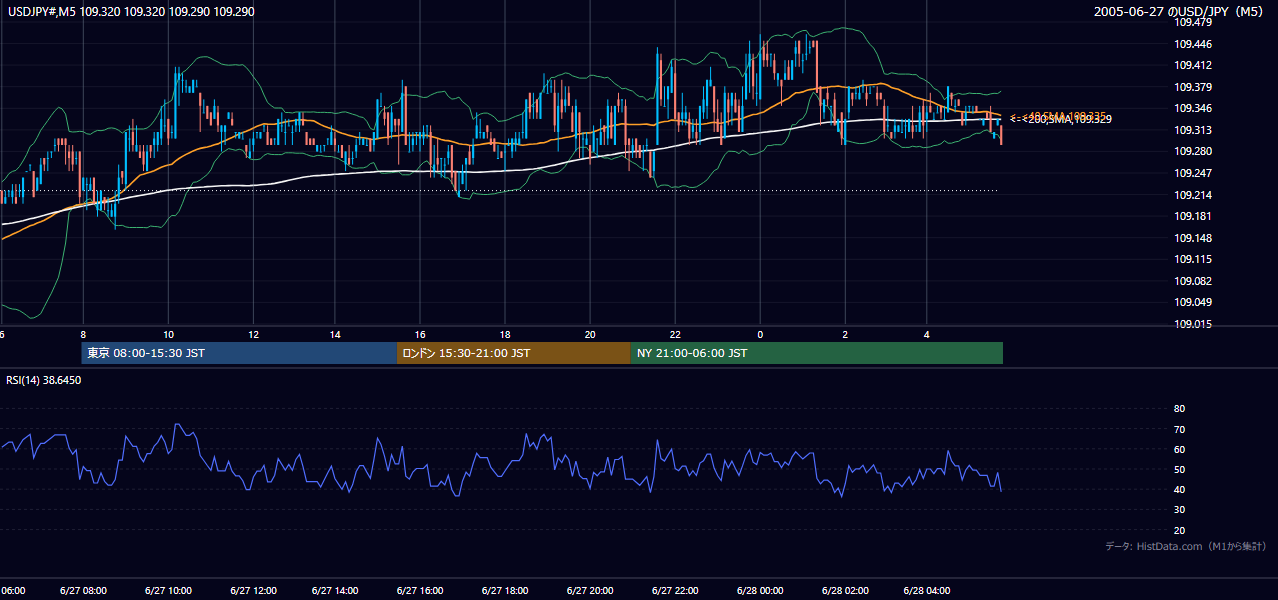
Task: Click the NY 21:00-06:00 JST session bar
Action: 817,353
